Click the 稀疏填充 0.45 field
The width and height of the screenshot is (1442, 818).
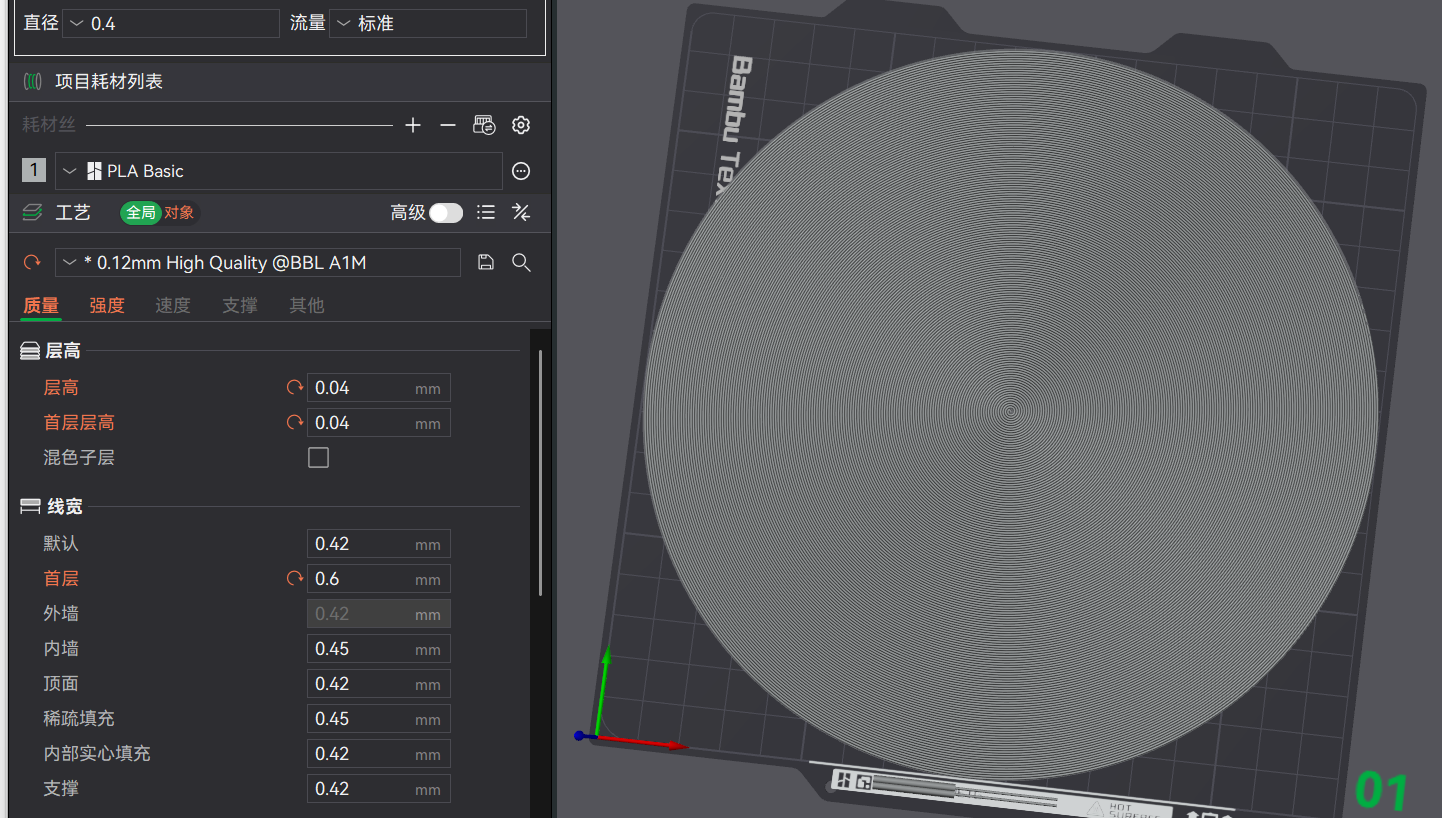click(379, 718)
